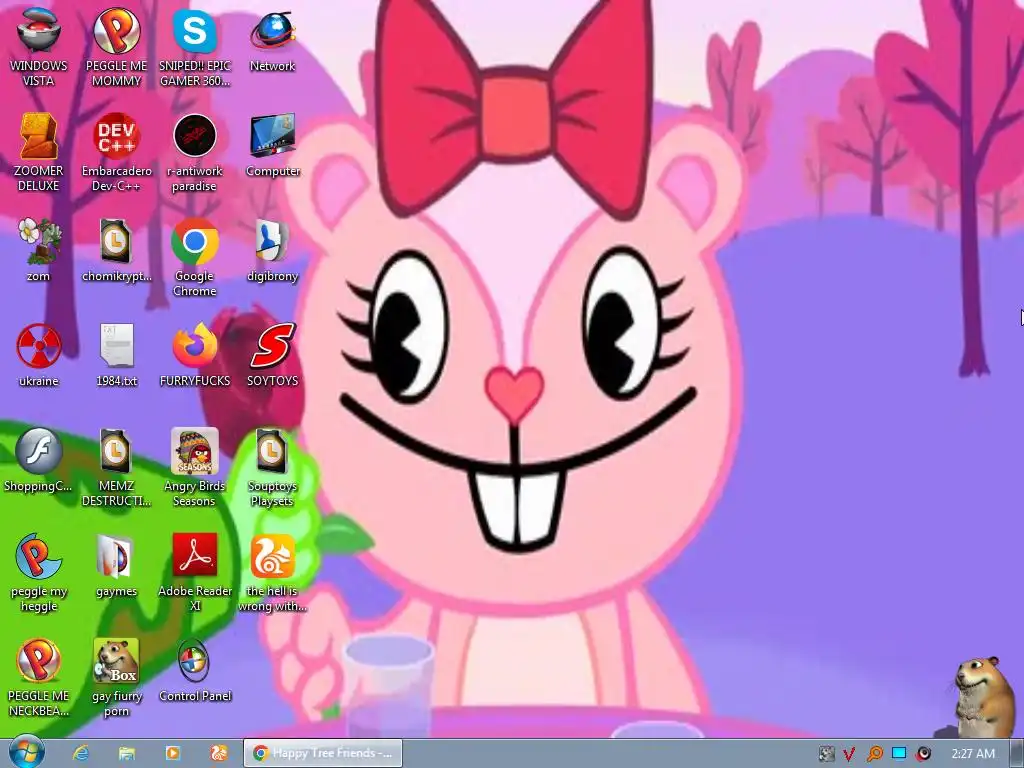Click the Show desktop button at the taskbar's end
Viewport: 1024px width, 768px height.
point(1017,754)
